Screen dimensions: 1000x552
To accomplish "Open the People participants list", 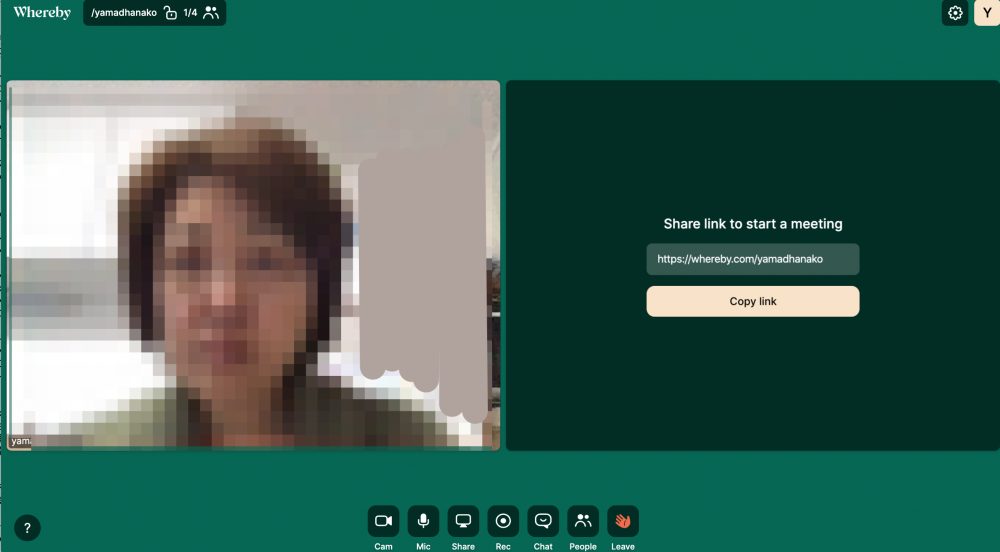I will [583, 521].
